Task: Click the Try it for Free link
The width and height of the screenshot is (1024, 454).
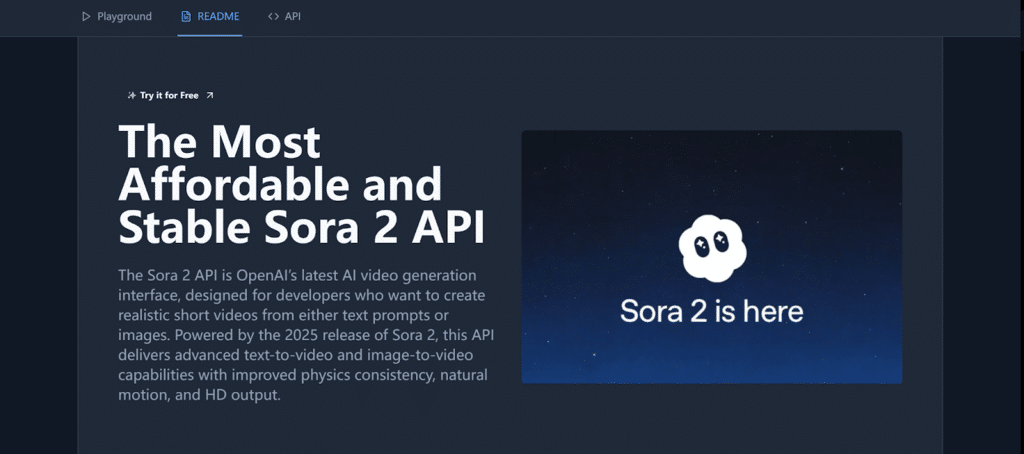Action: pyautogui.click(x=170, y=95)
